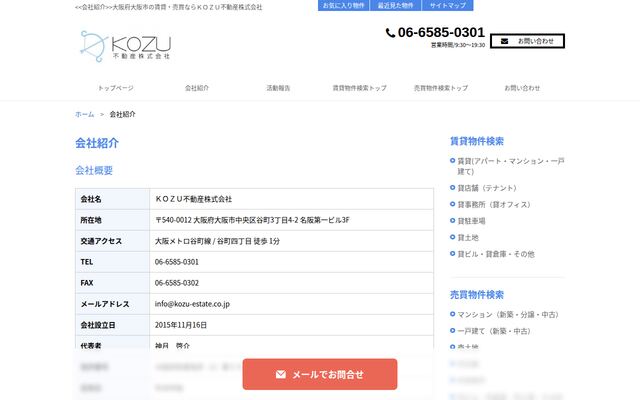640x400 pixels.
Task: Click bullet icon beside 貸土地
Action: coord(452,237)
